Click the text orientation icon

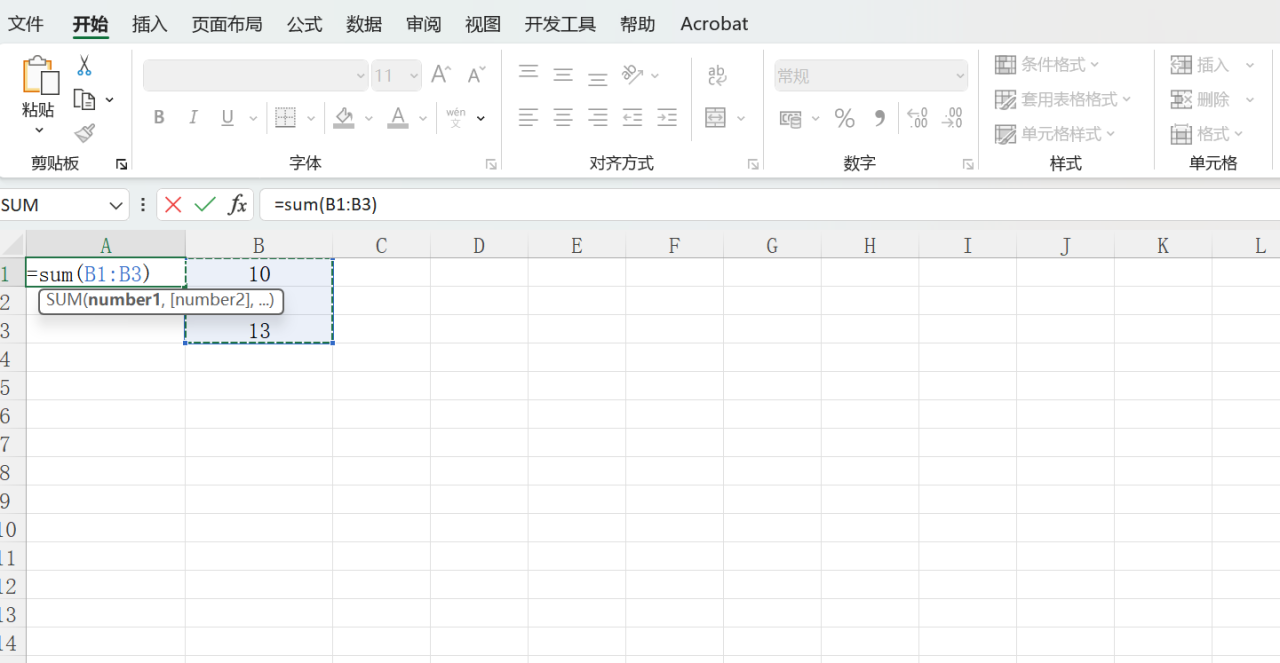[632, 75]
